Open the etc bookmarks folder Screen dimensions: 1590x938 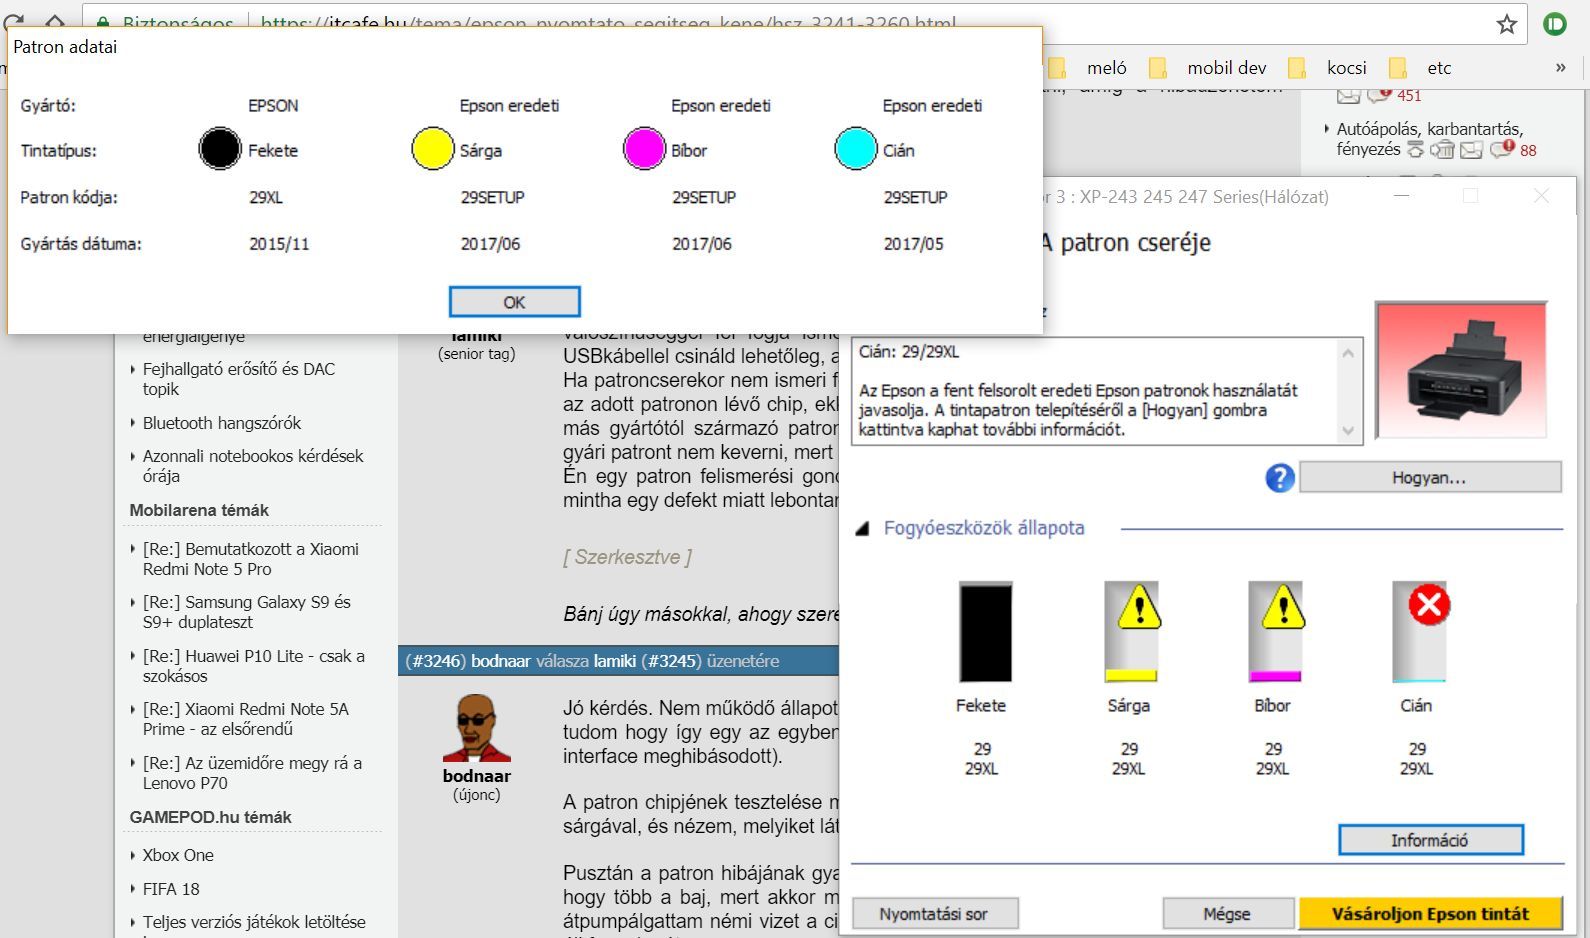(1420, 68)
